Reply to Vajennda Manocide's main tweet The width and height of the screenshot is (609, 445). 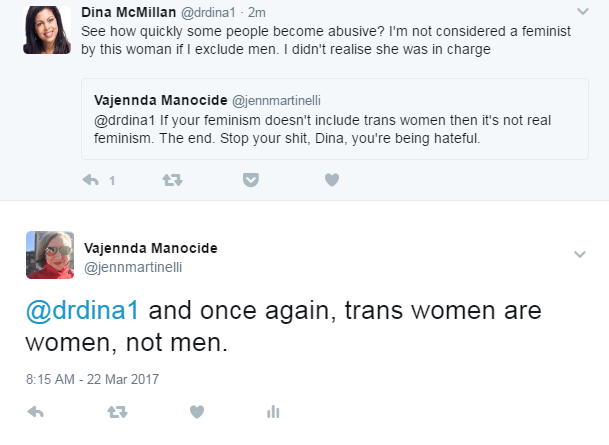pos(36,412)
